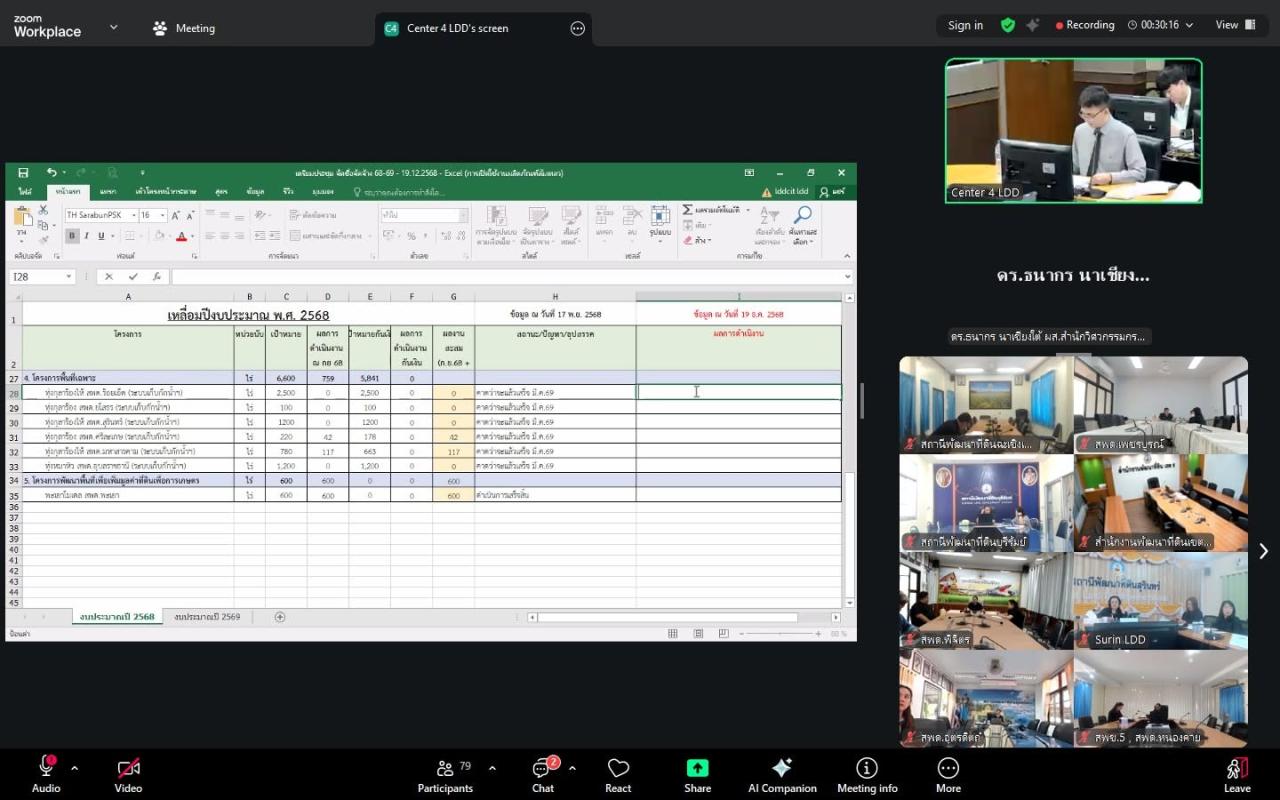Switch to the Meeting tab

[184, 28]
